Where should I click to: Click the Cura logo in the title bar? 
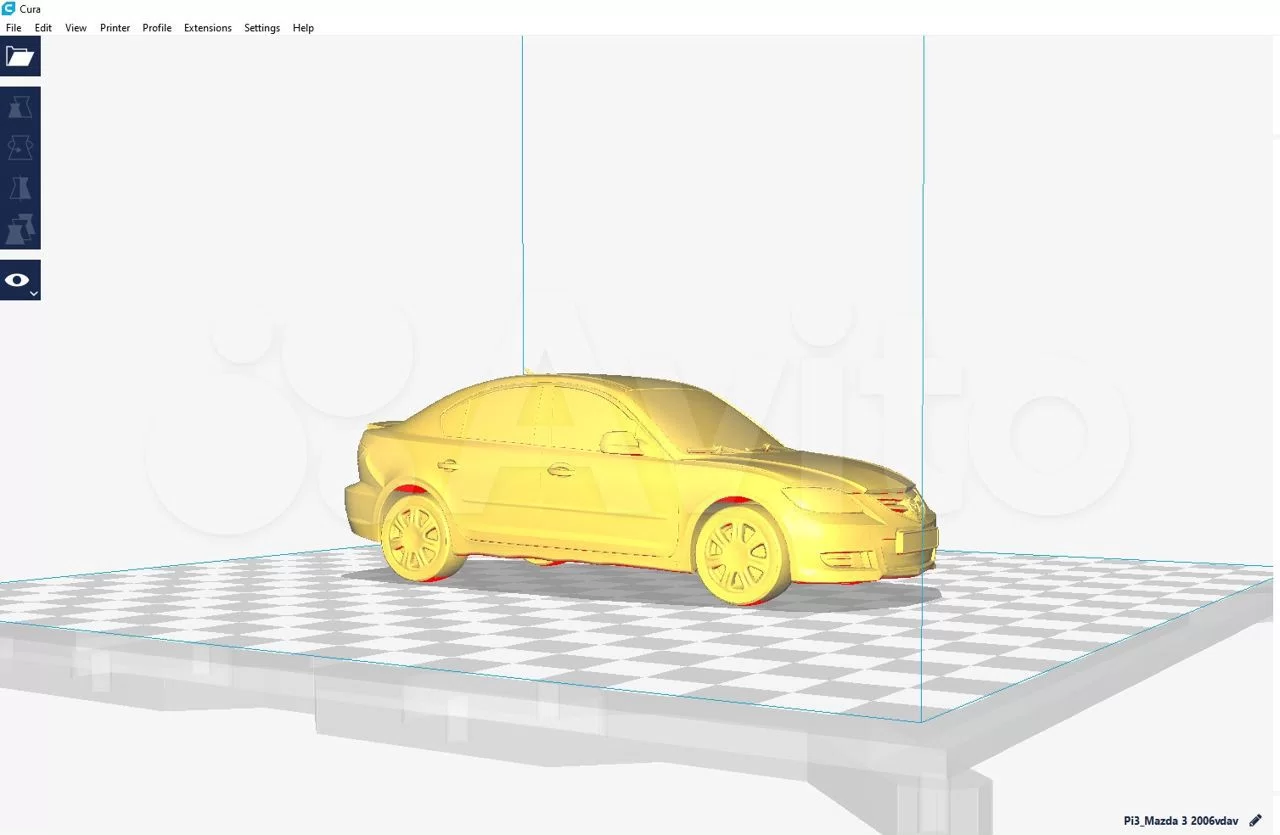pyautogui.click(x=9, y=9)
